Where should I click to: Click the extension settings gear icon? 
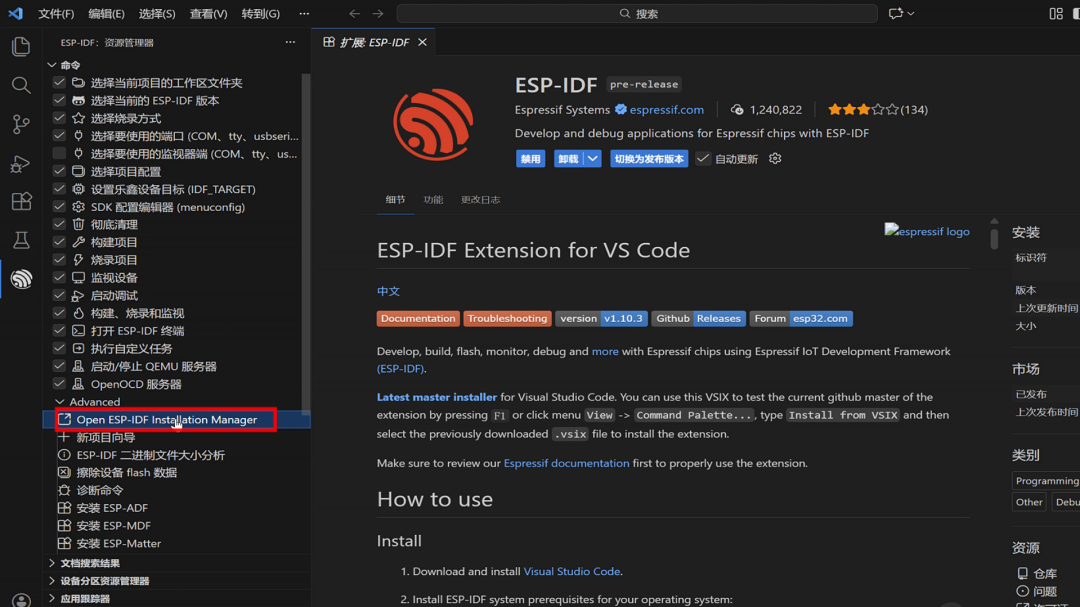[x=775, y=158]
